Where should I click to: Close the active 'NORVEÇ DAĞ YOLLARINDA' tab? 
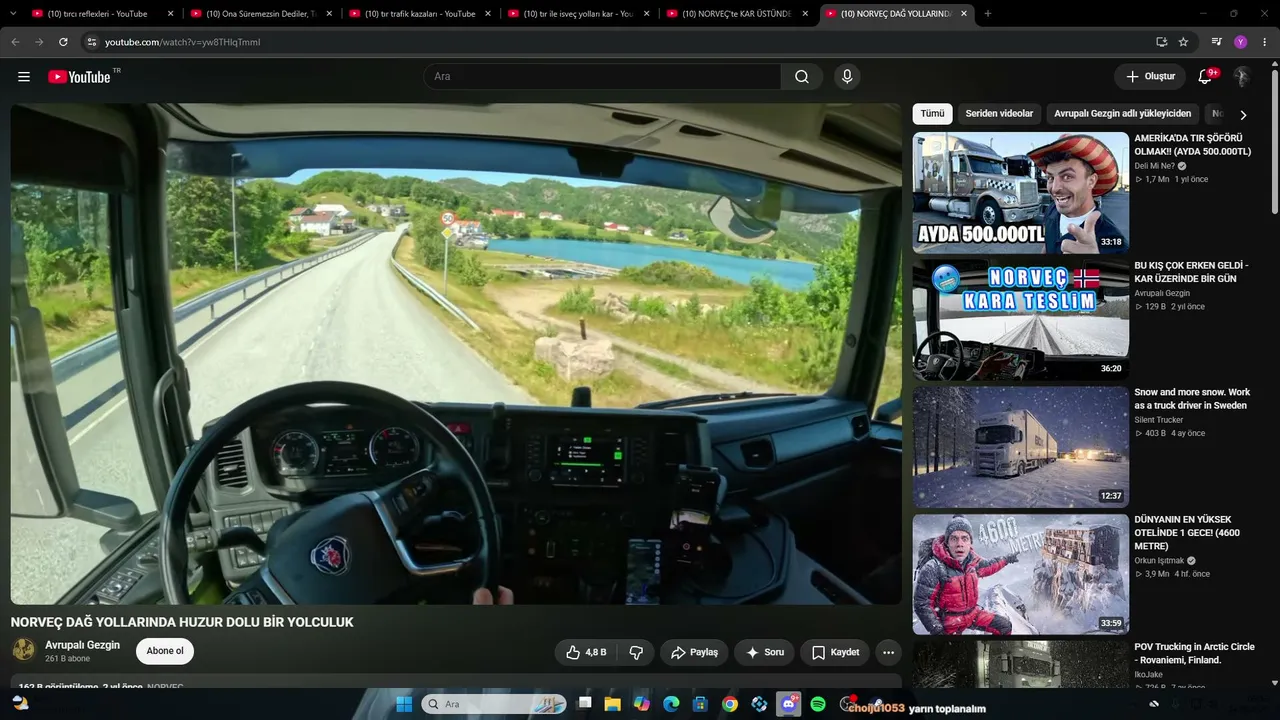pos(963,14)
